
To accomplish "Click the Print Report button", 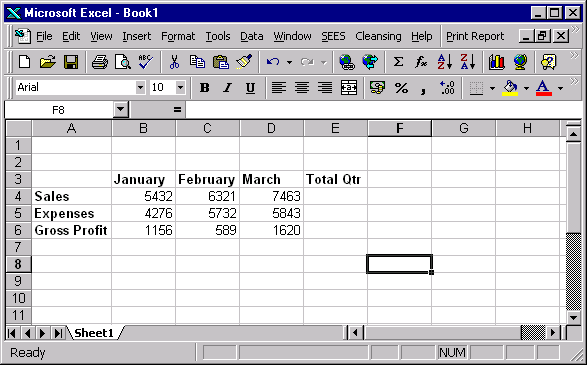I will point(475,36).
